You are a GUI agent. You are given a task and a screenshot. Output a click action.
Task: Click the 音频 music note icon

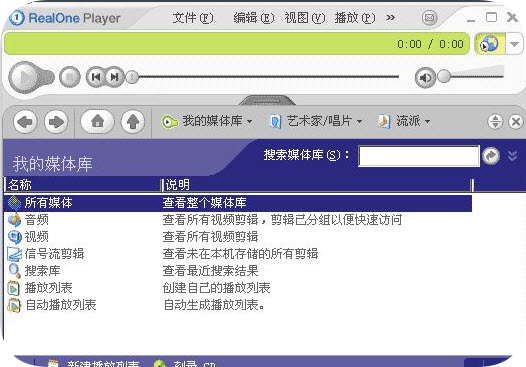(14, 220)
